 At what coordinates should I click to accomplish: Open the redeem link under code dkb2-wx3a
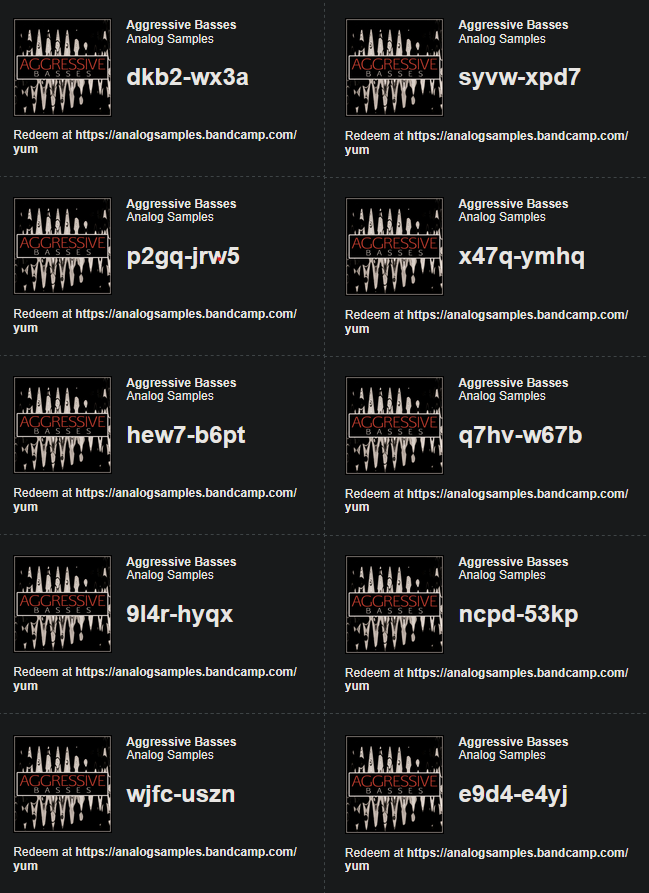click(x=185, y=135)
